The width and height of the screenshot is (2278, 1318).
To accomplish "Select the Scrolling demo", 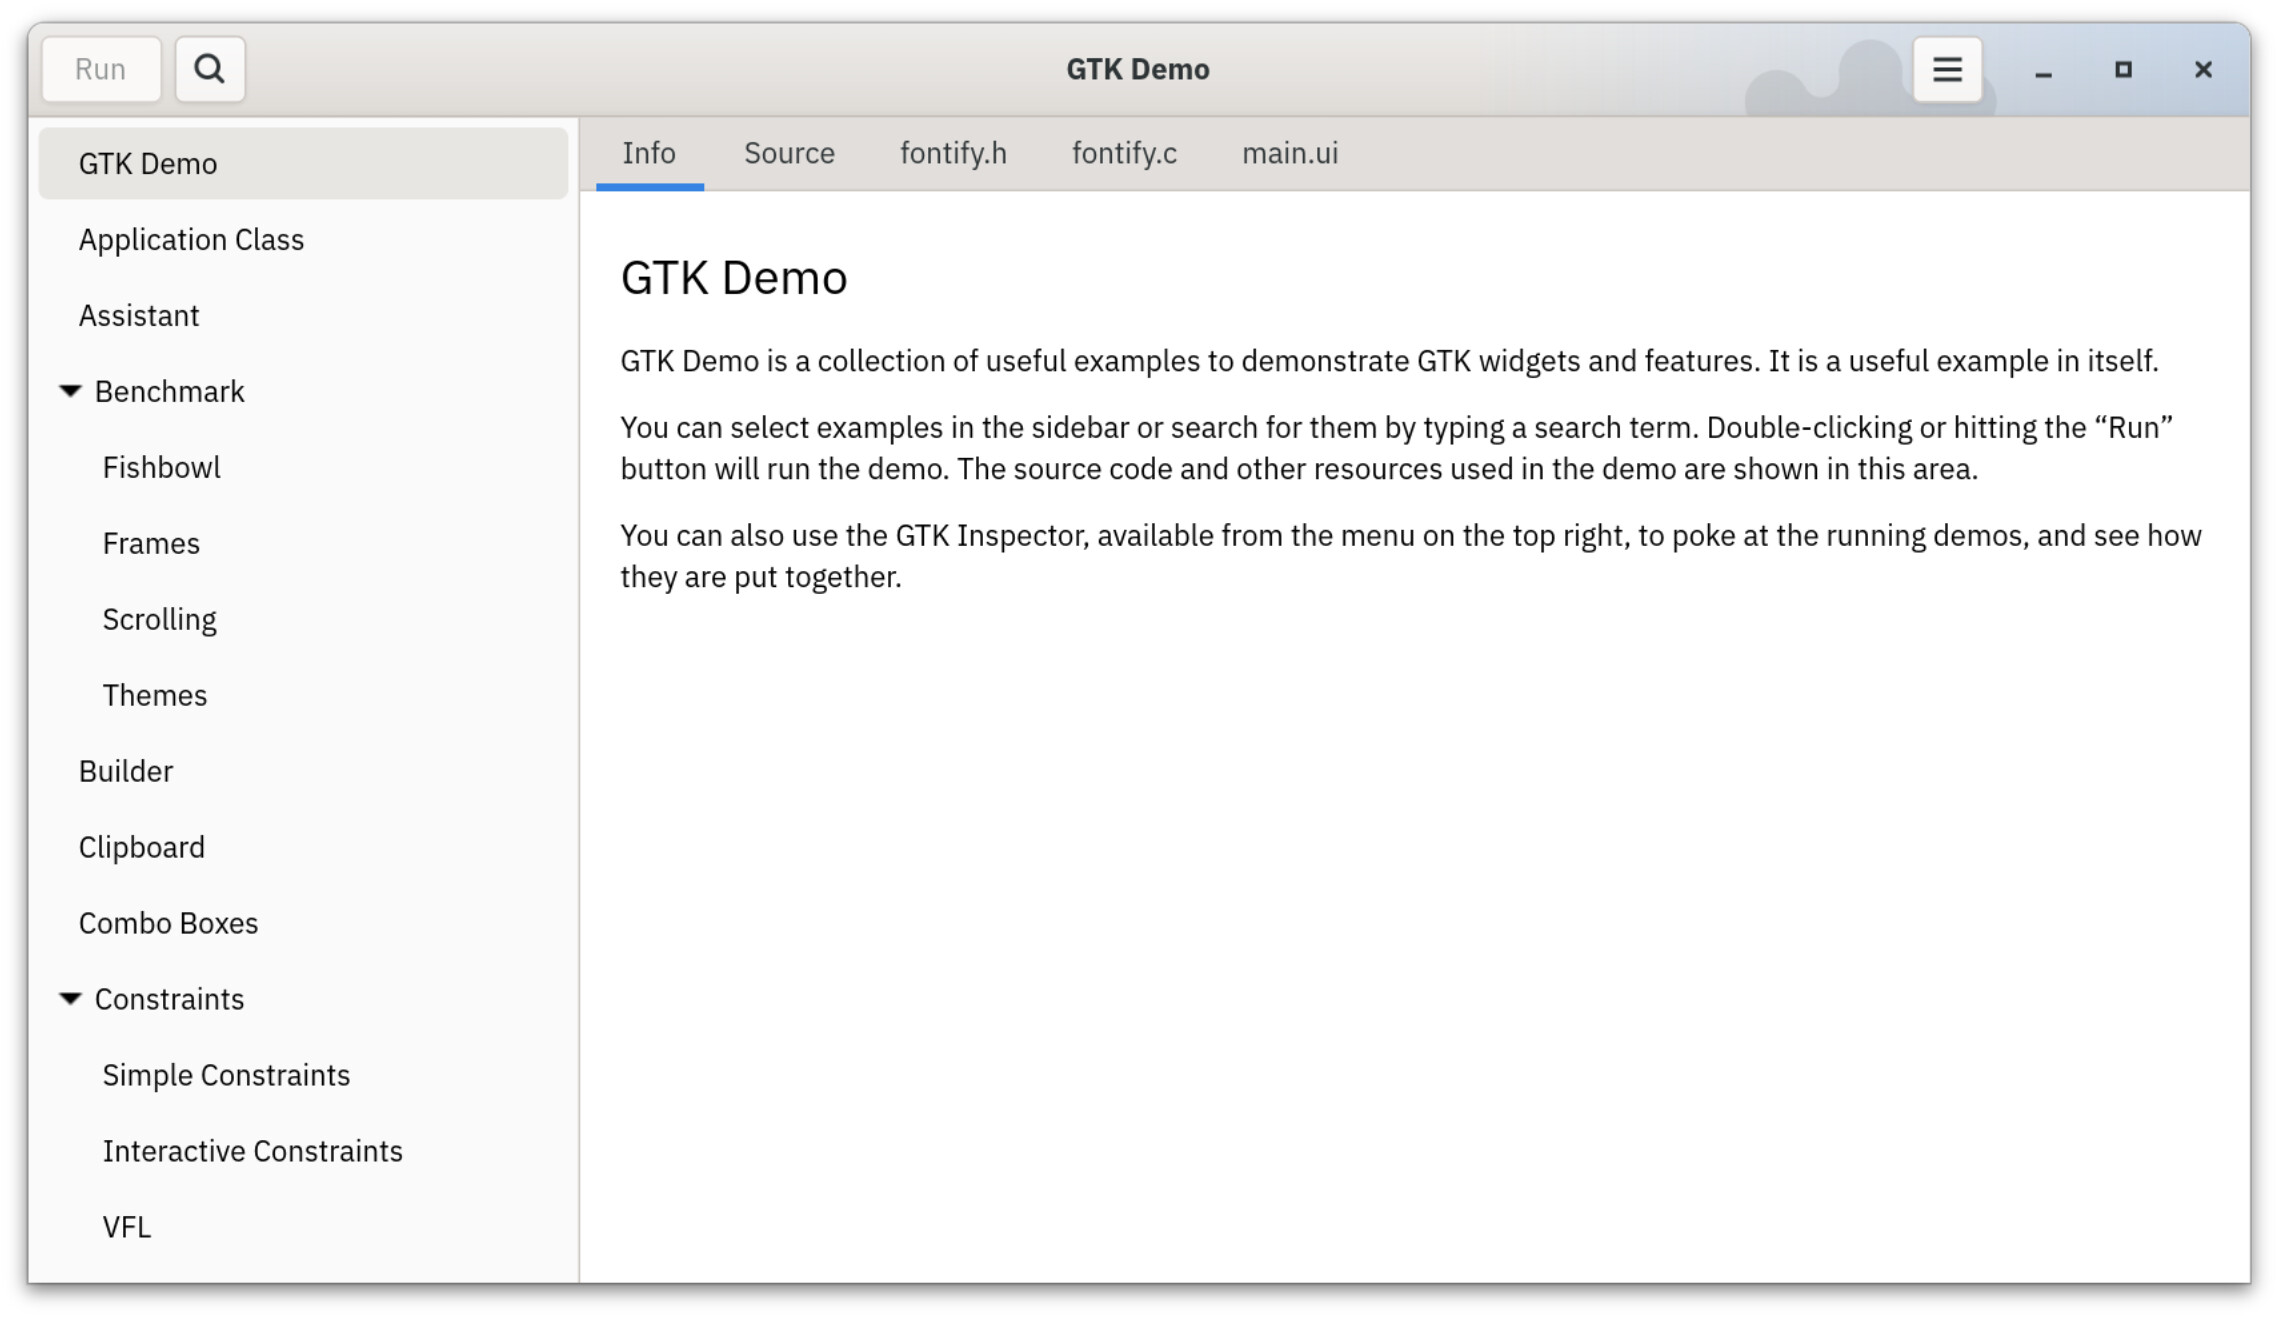I will point(303,619).
